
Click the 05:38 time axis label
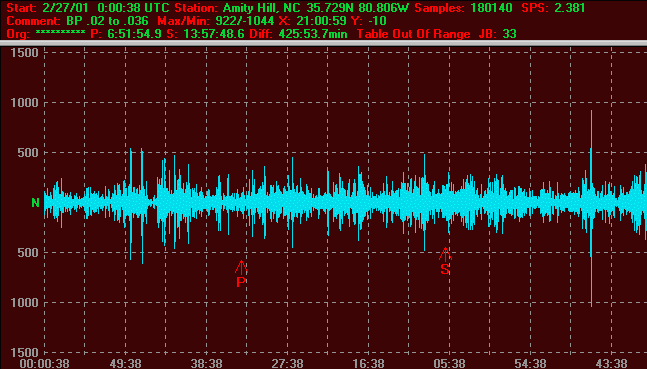(449, 364)
